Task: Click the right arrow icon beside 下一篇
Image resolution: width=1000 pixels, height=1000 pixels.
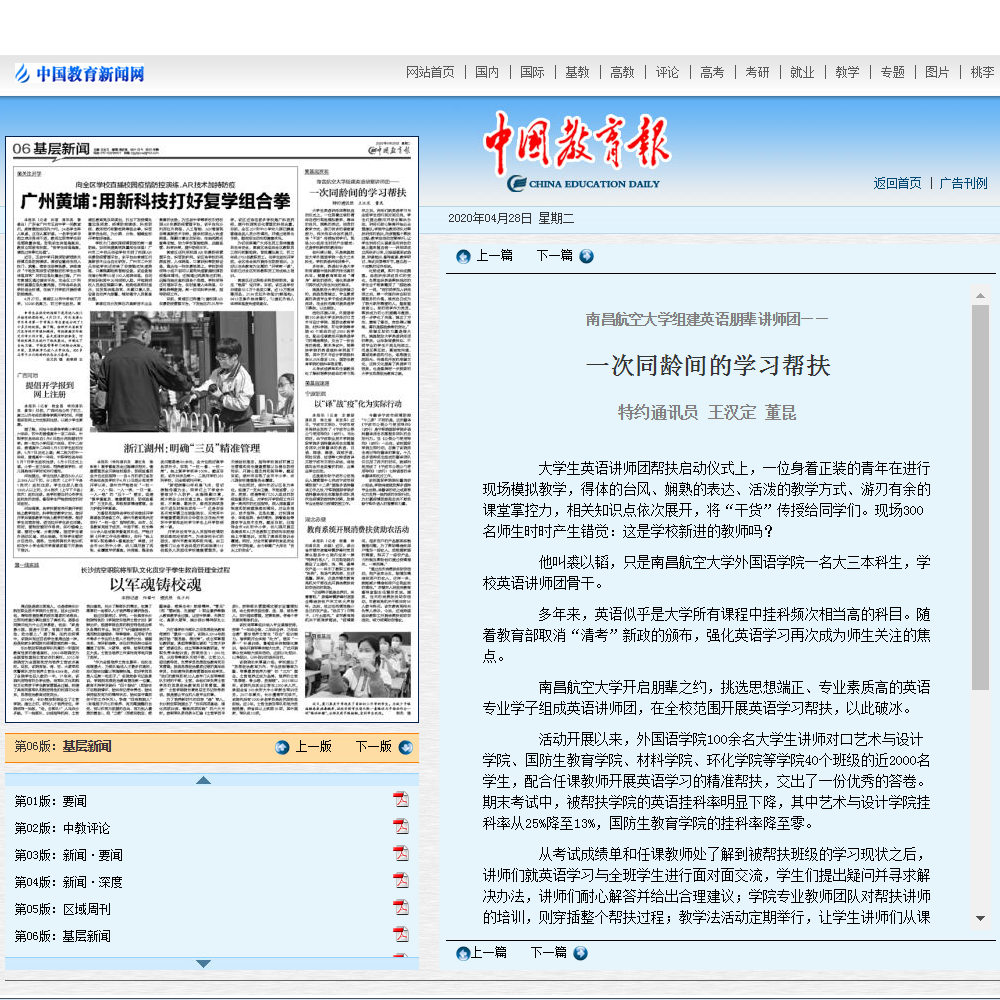Action: coord(587,256)
